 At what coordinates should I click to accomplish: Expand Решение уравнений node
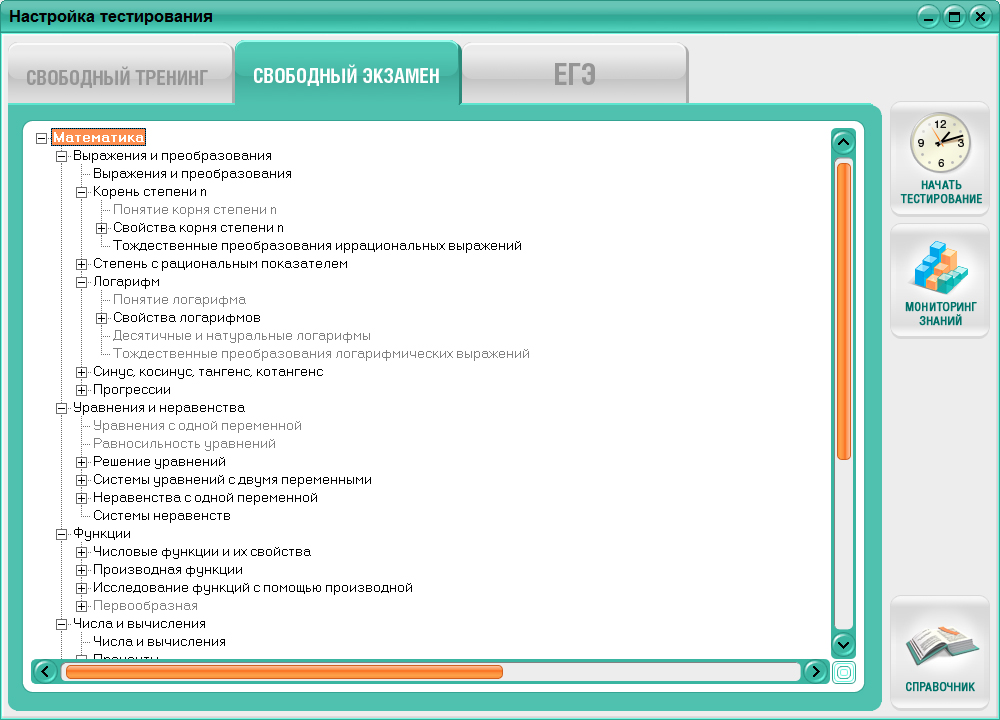(x=82, y=462)
